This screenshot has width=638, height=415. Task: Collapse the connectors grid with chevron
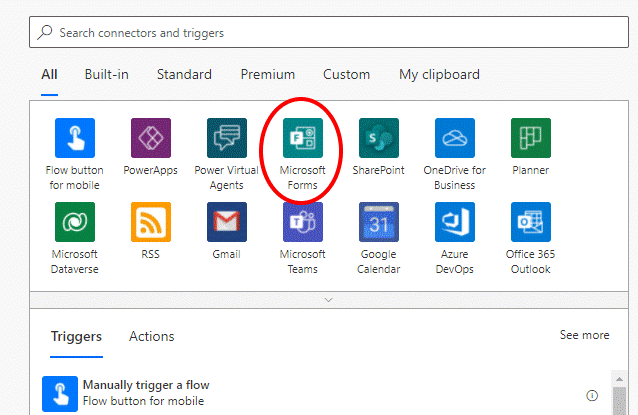click(329, 300)
